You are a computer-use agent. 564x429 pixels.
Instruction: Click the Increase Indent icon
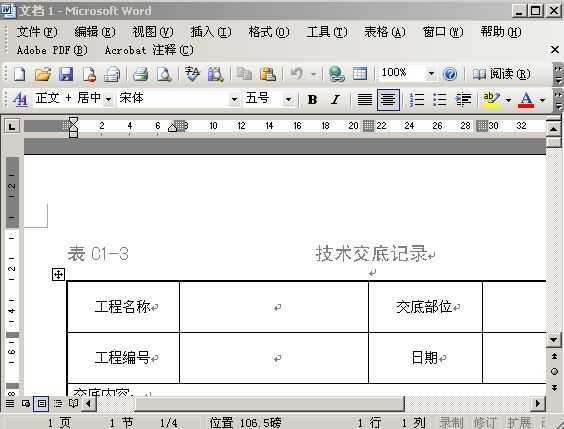(x=463, y=99)
